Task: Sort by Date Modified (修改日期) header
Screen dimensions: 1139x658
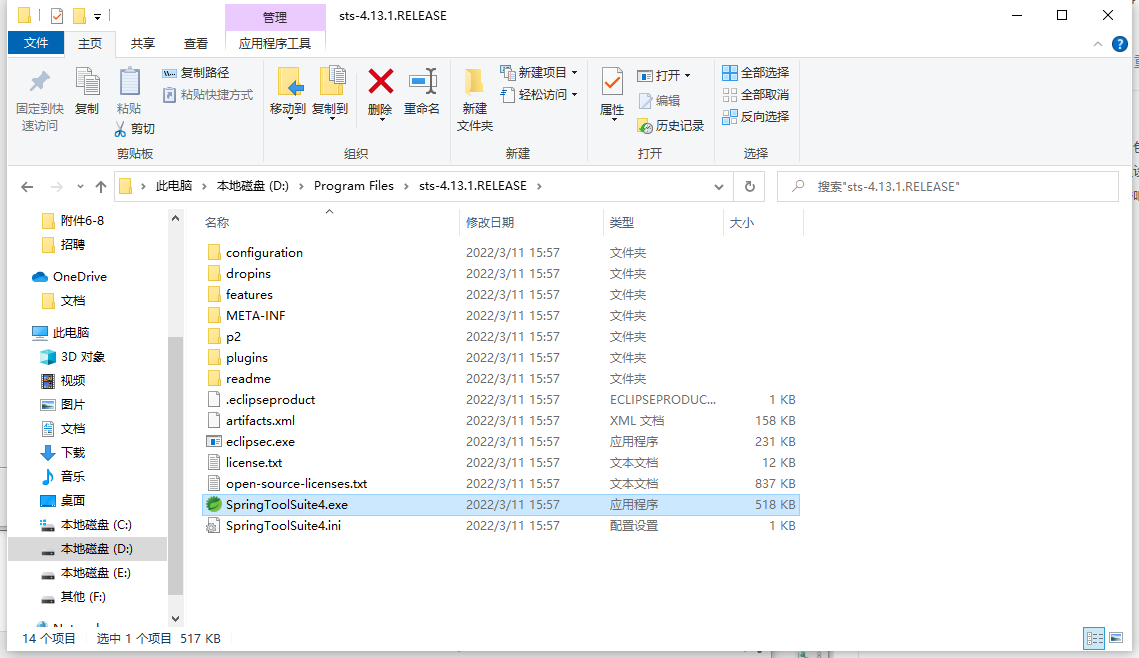Action: (x=532, y=222)
